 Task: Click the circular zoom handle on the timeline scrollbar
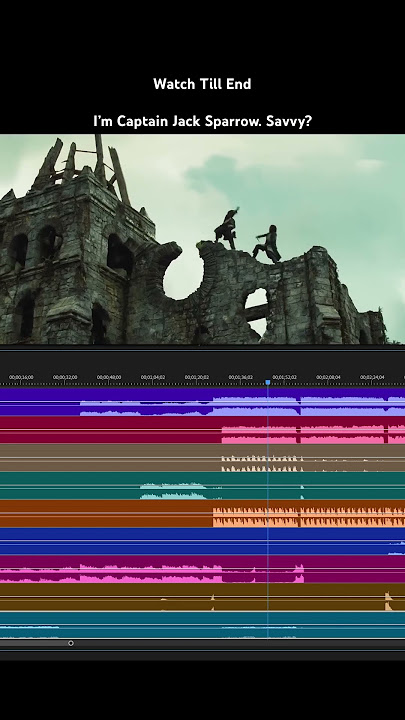pos(71,643)
